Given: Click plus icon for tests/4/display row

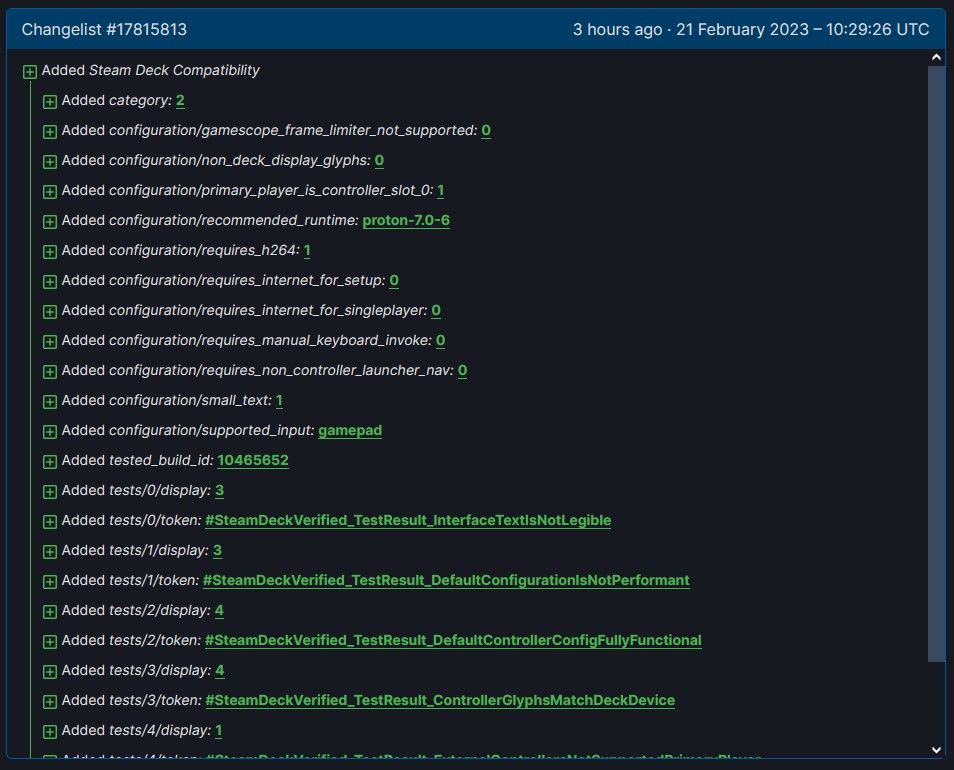Looking at the screenshot, I should [x=50, y=732].
